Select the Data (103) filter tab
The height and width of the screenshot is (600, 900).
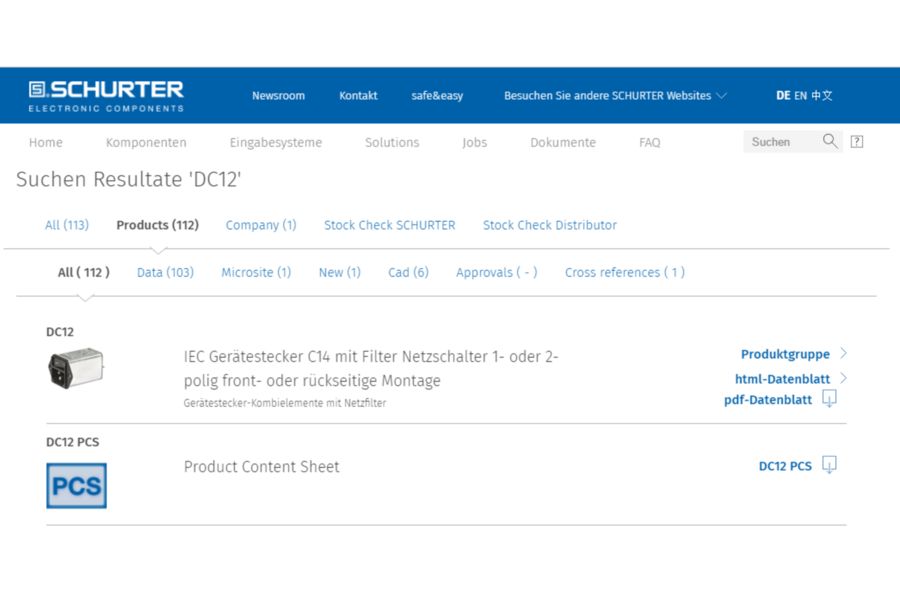click(165, 272)
